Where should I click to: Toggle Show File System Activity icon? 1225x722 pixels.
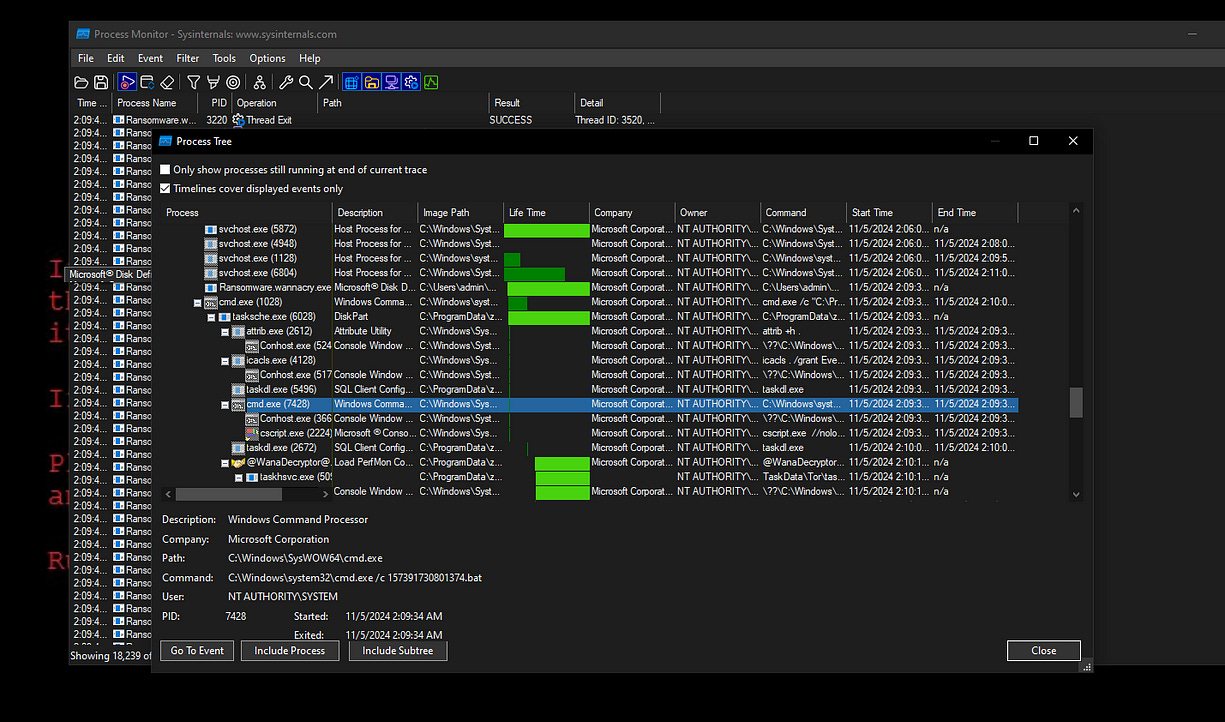(372, 82)
